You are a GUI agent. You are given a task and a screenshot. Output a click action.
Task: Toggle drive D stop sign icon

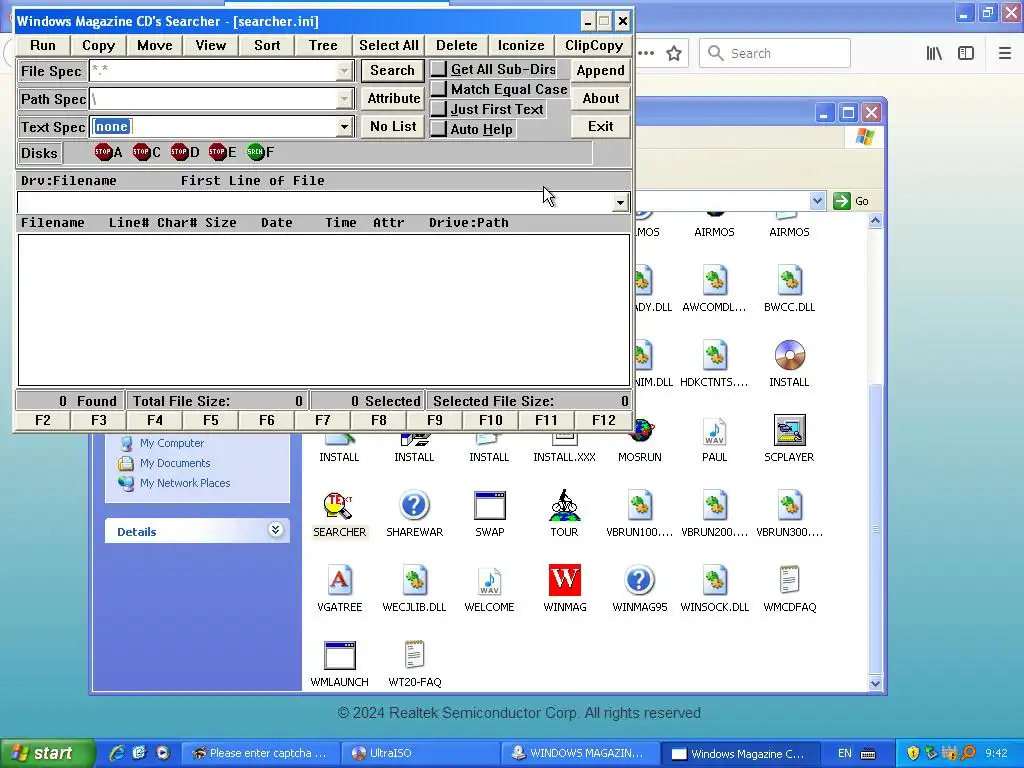179,152
